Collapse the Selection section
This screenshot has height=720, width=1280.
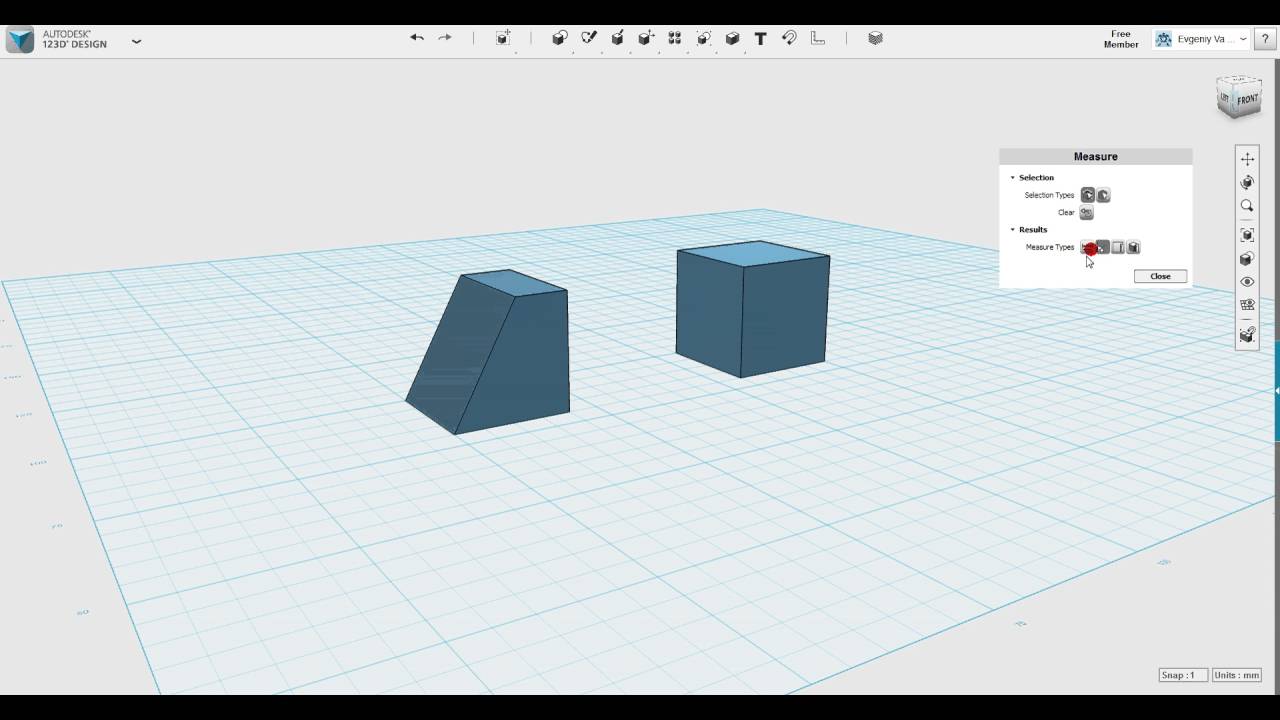point(1012,178)
